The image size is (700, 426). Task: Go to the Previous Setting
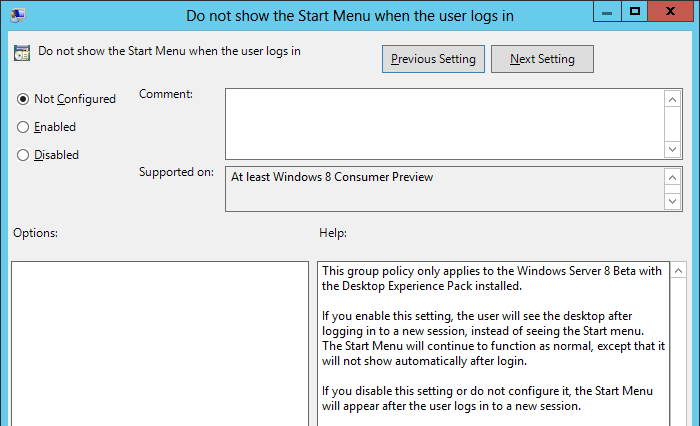(433, 59)
